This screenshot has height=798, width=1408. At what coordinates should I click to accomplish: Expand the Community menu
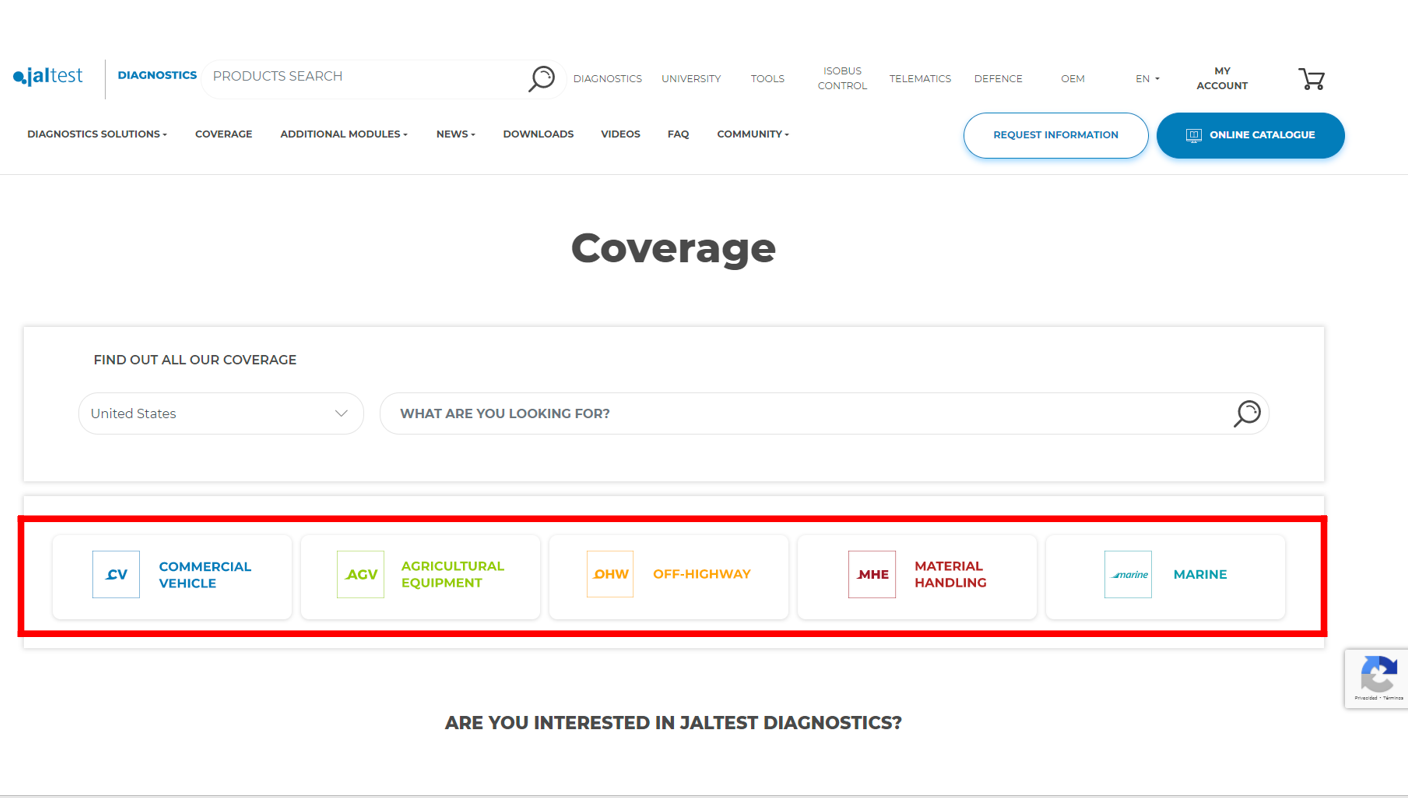point(753,134)
